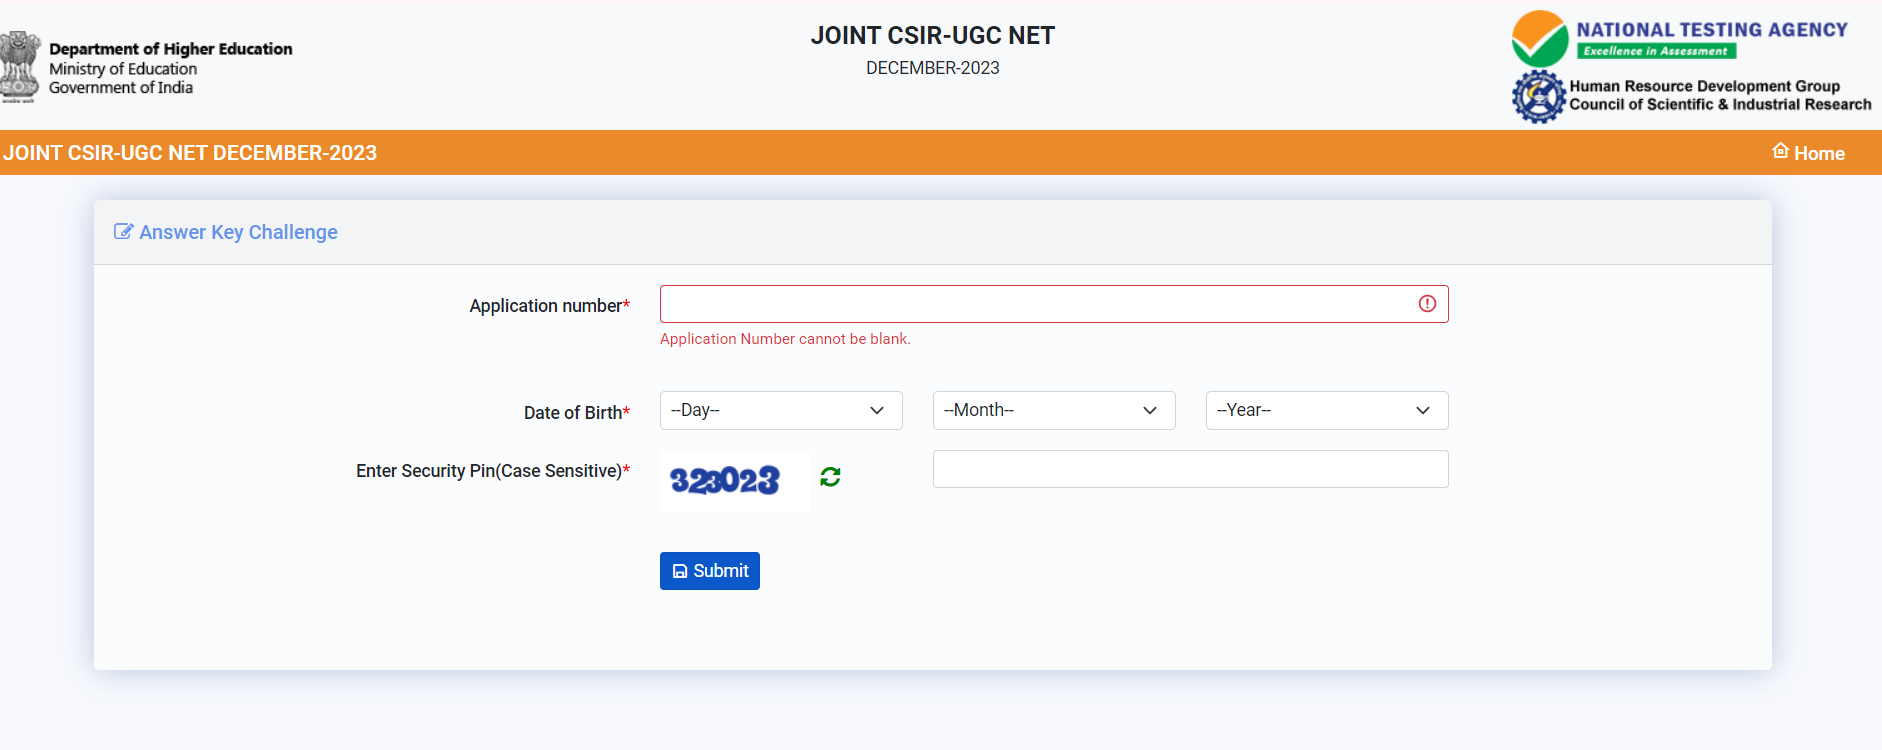Click the Security Pin input field
Viewport: 1882px width, 750px height.
pyautogui.click(x=1190, y=469)
